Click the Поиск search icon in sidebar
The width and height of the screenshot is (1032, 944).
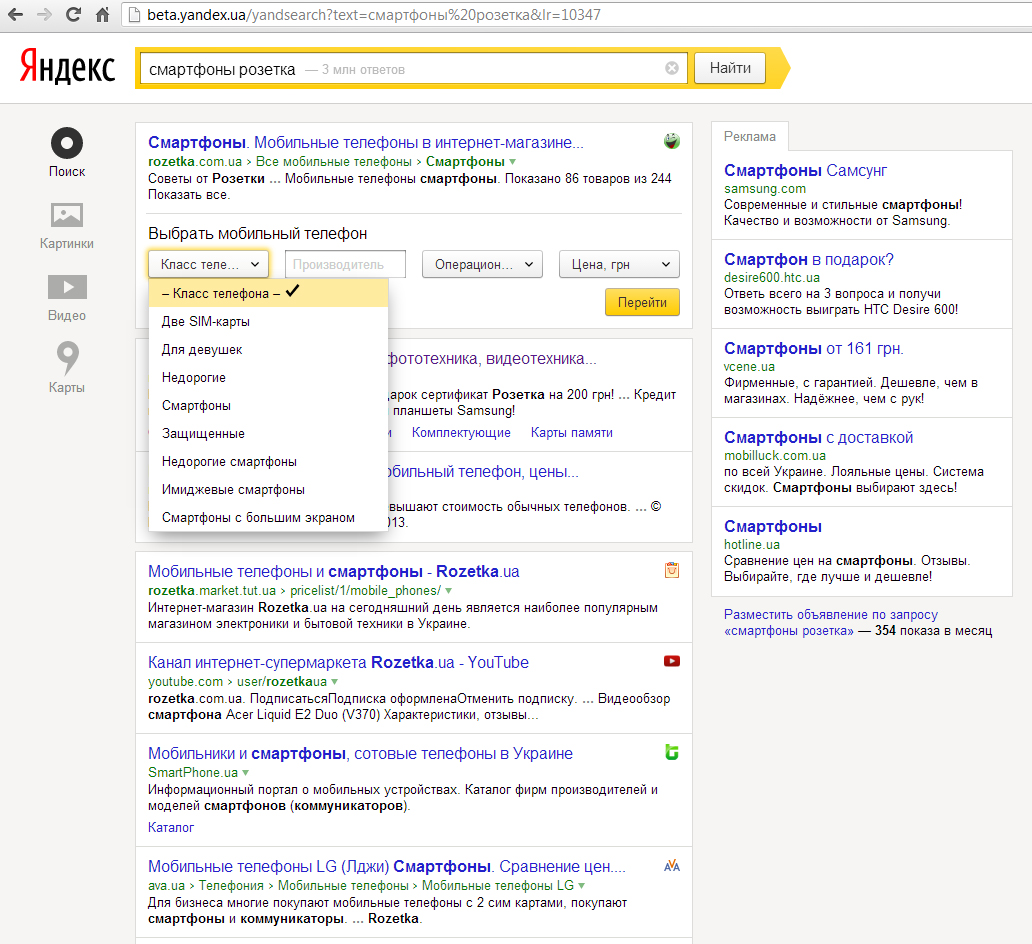coord(67,144)
